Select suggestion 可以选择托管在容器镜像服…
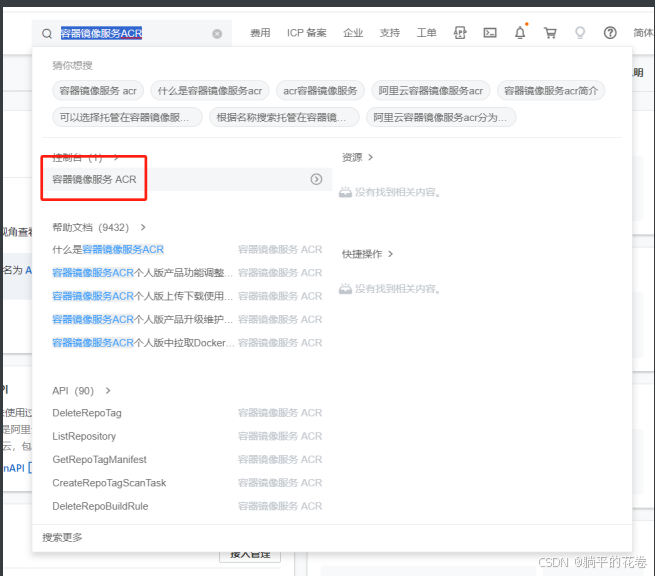Image resolution: width=655 pixels, height=576 pixels. pyautogui.click(x=127, y=117)
